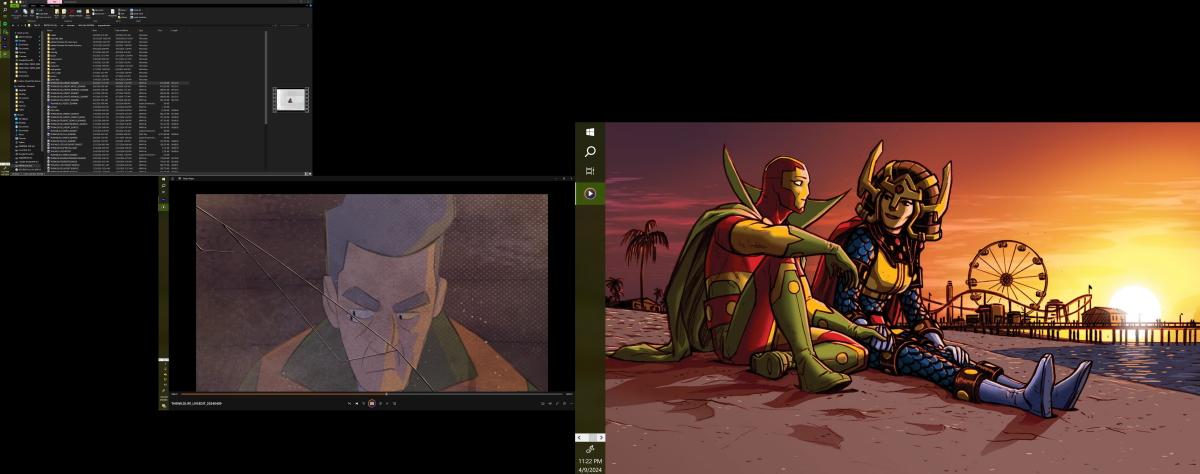Open the Start menu on the wallpaper monitor taskbar

point(590,131)
